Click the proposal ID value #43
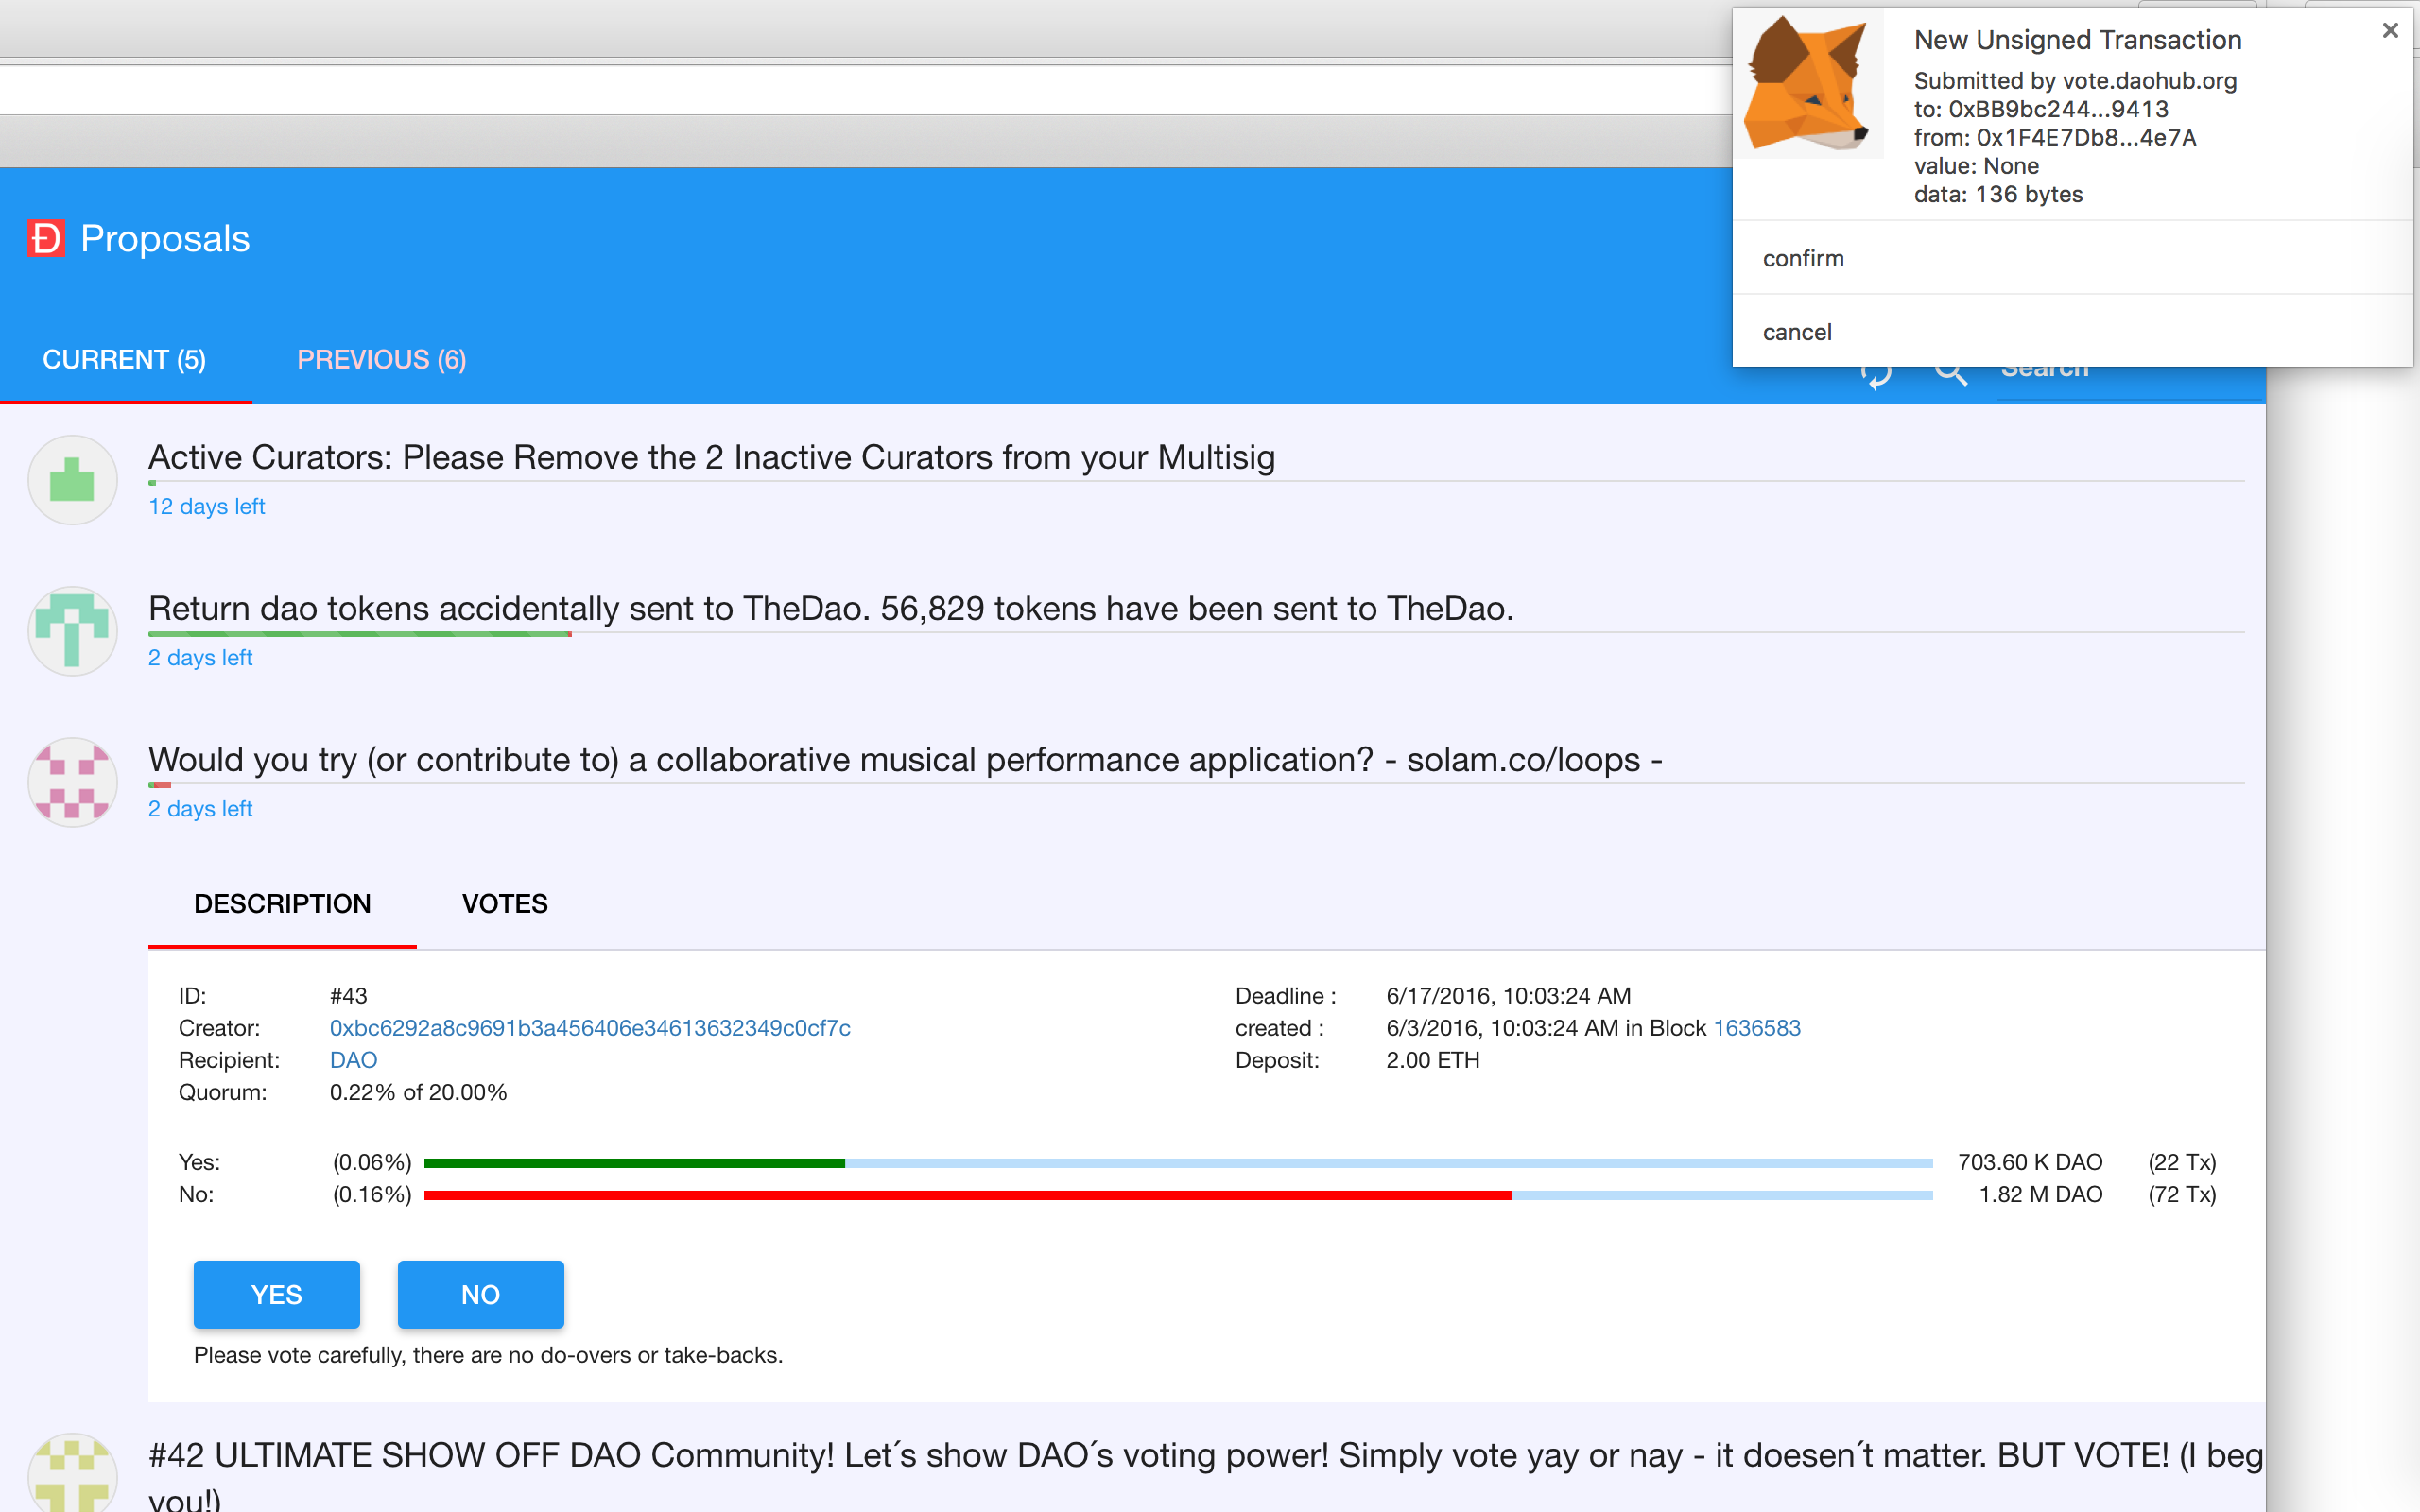The height and width of the screenshot is (1512, 2420). click(348, 996)
